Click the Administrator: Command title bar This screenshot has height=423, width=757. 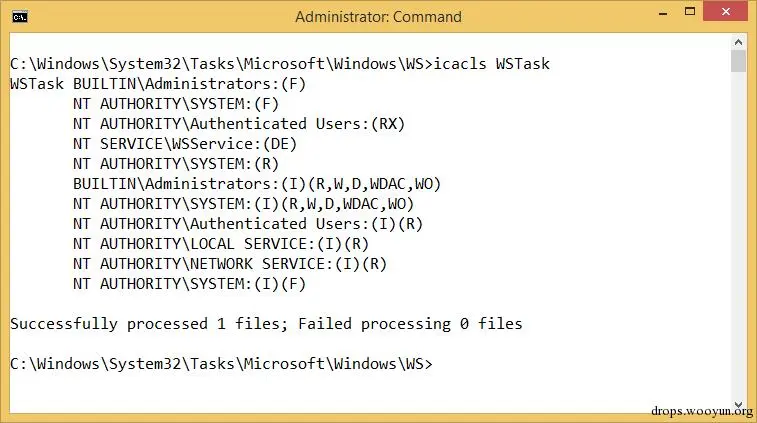[378, 16]
